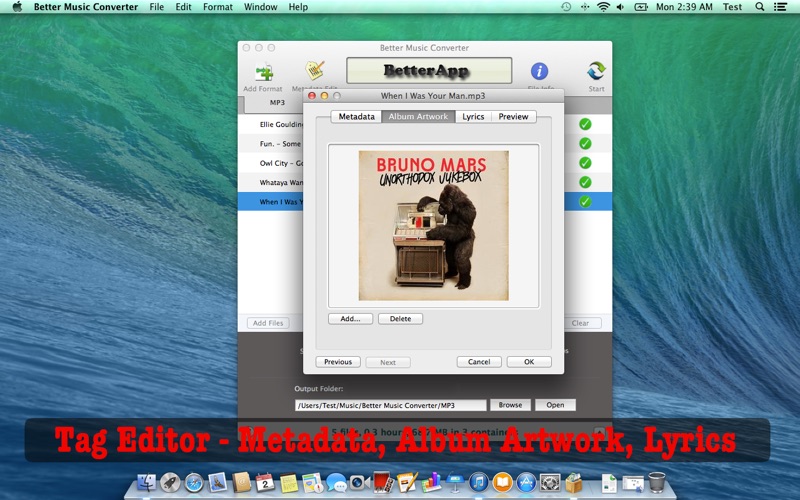The height and width of the screenshot is (500, 800).
Task: Open the Edit menu
Action: click(x=183, y=7)
